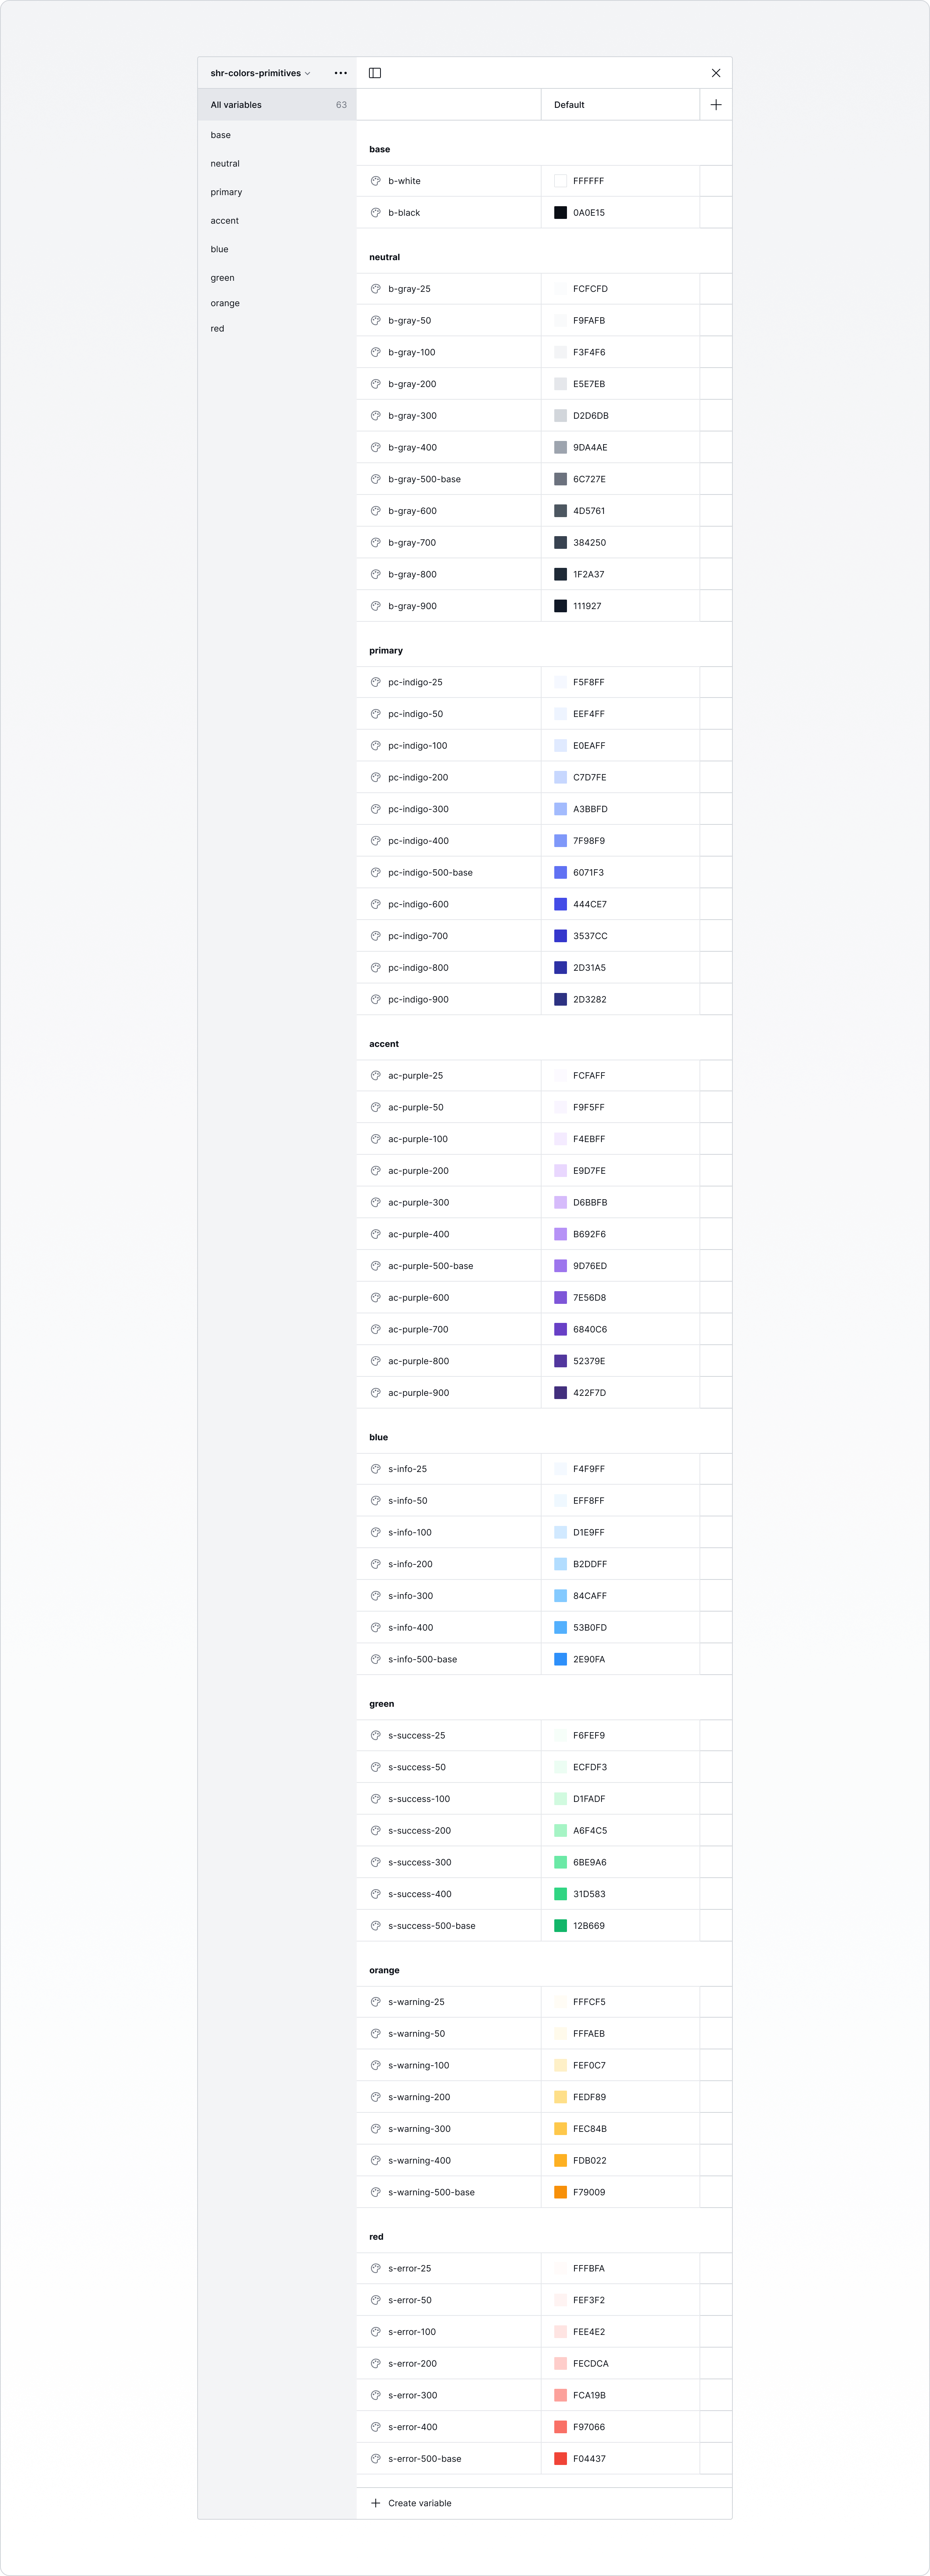930x2576 pixels.
Task: Click the hex value 12B669
Action: (x=589, y=1926)
